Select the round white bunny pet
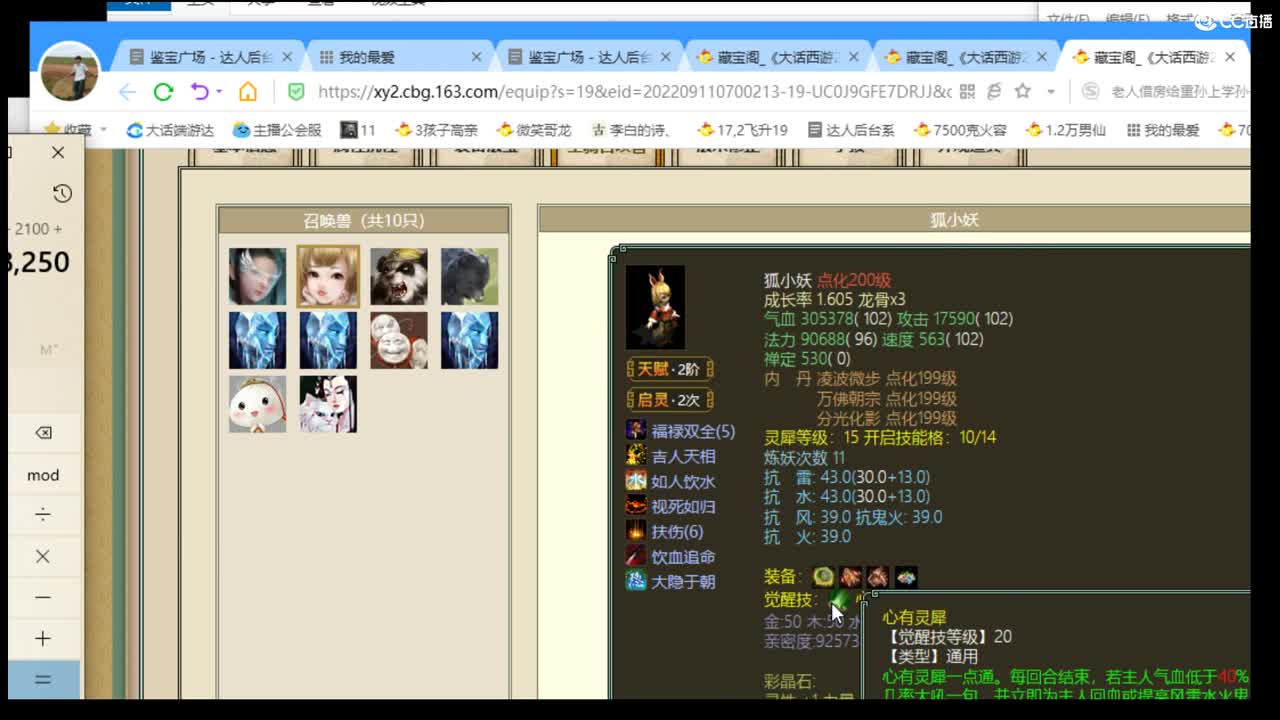 257,404
